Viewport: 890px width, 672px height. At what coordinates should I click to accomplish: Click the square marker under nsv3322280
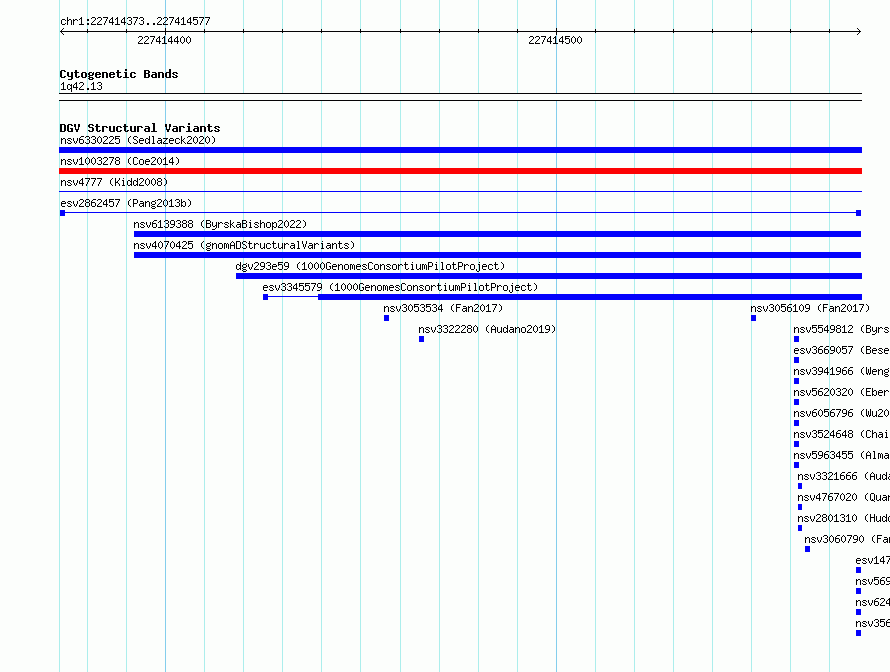point(421,339)
